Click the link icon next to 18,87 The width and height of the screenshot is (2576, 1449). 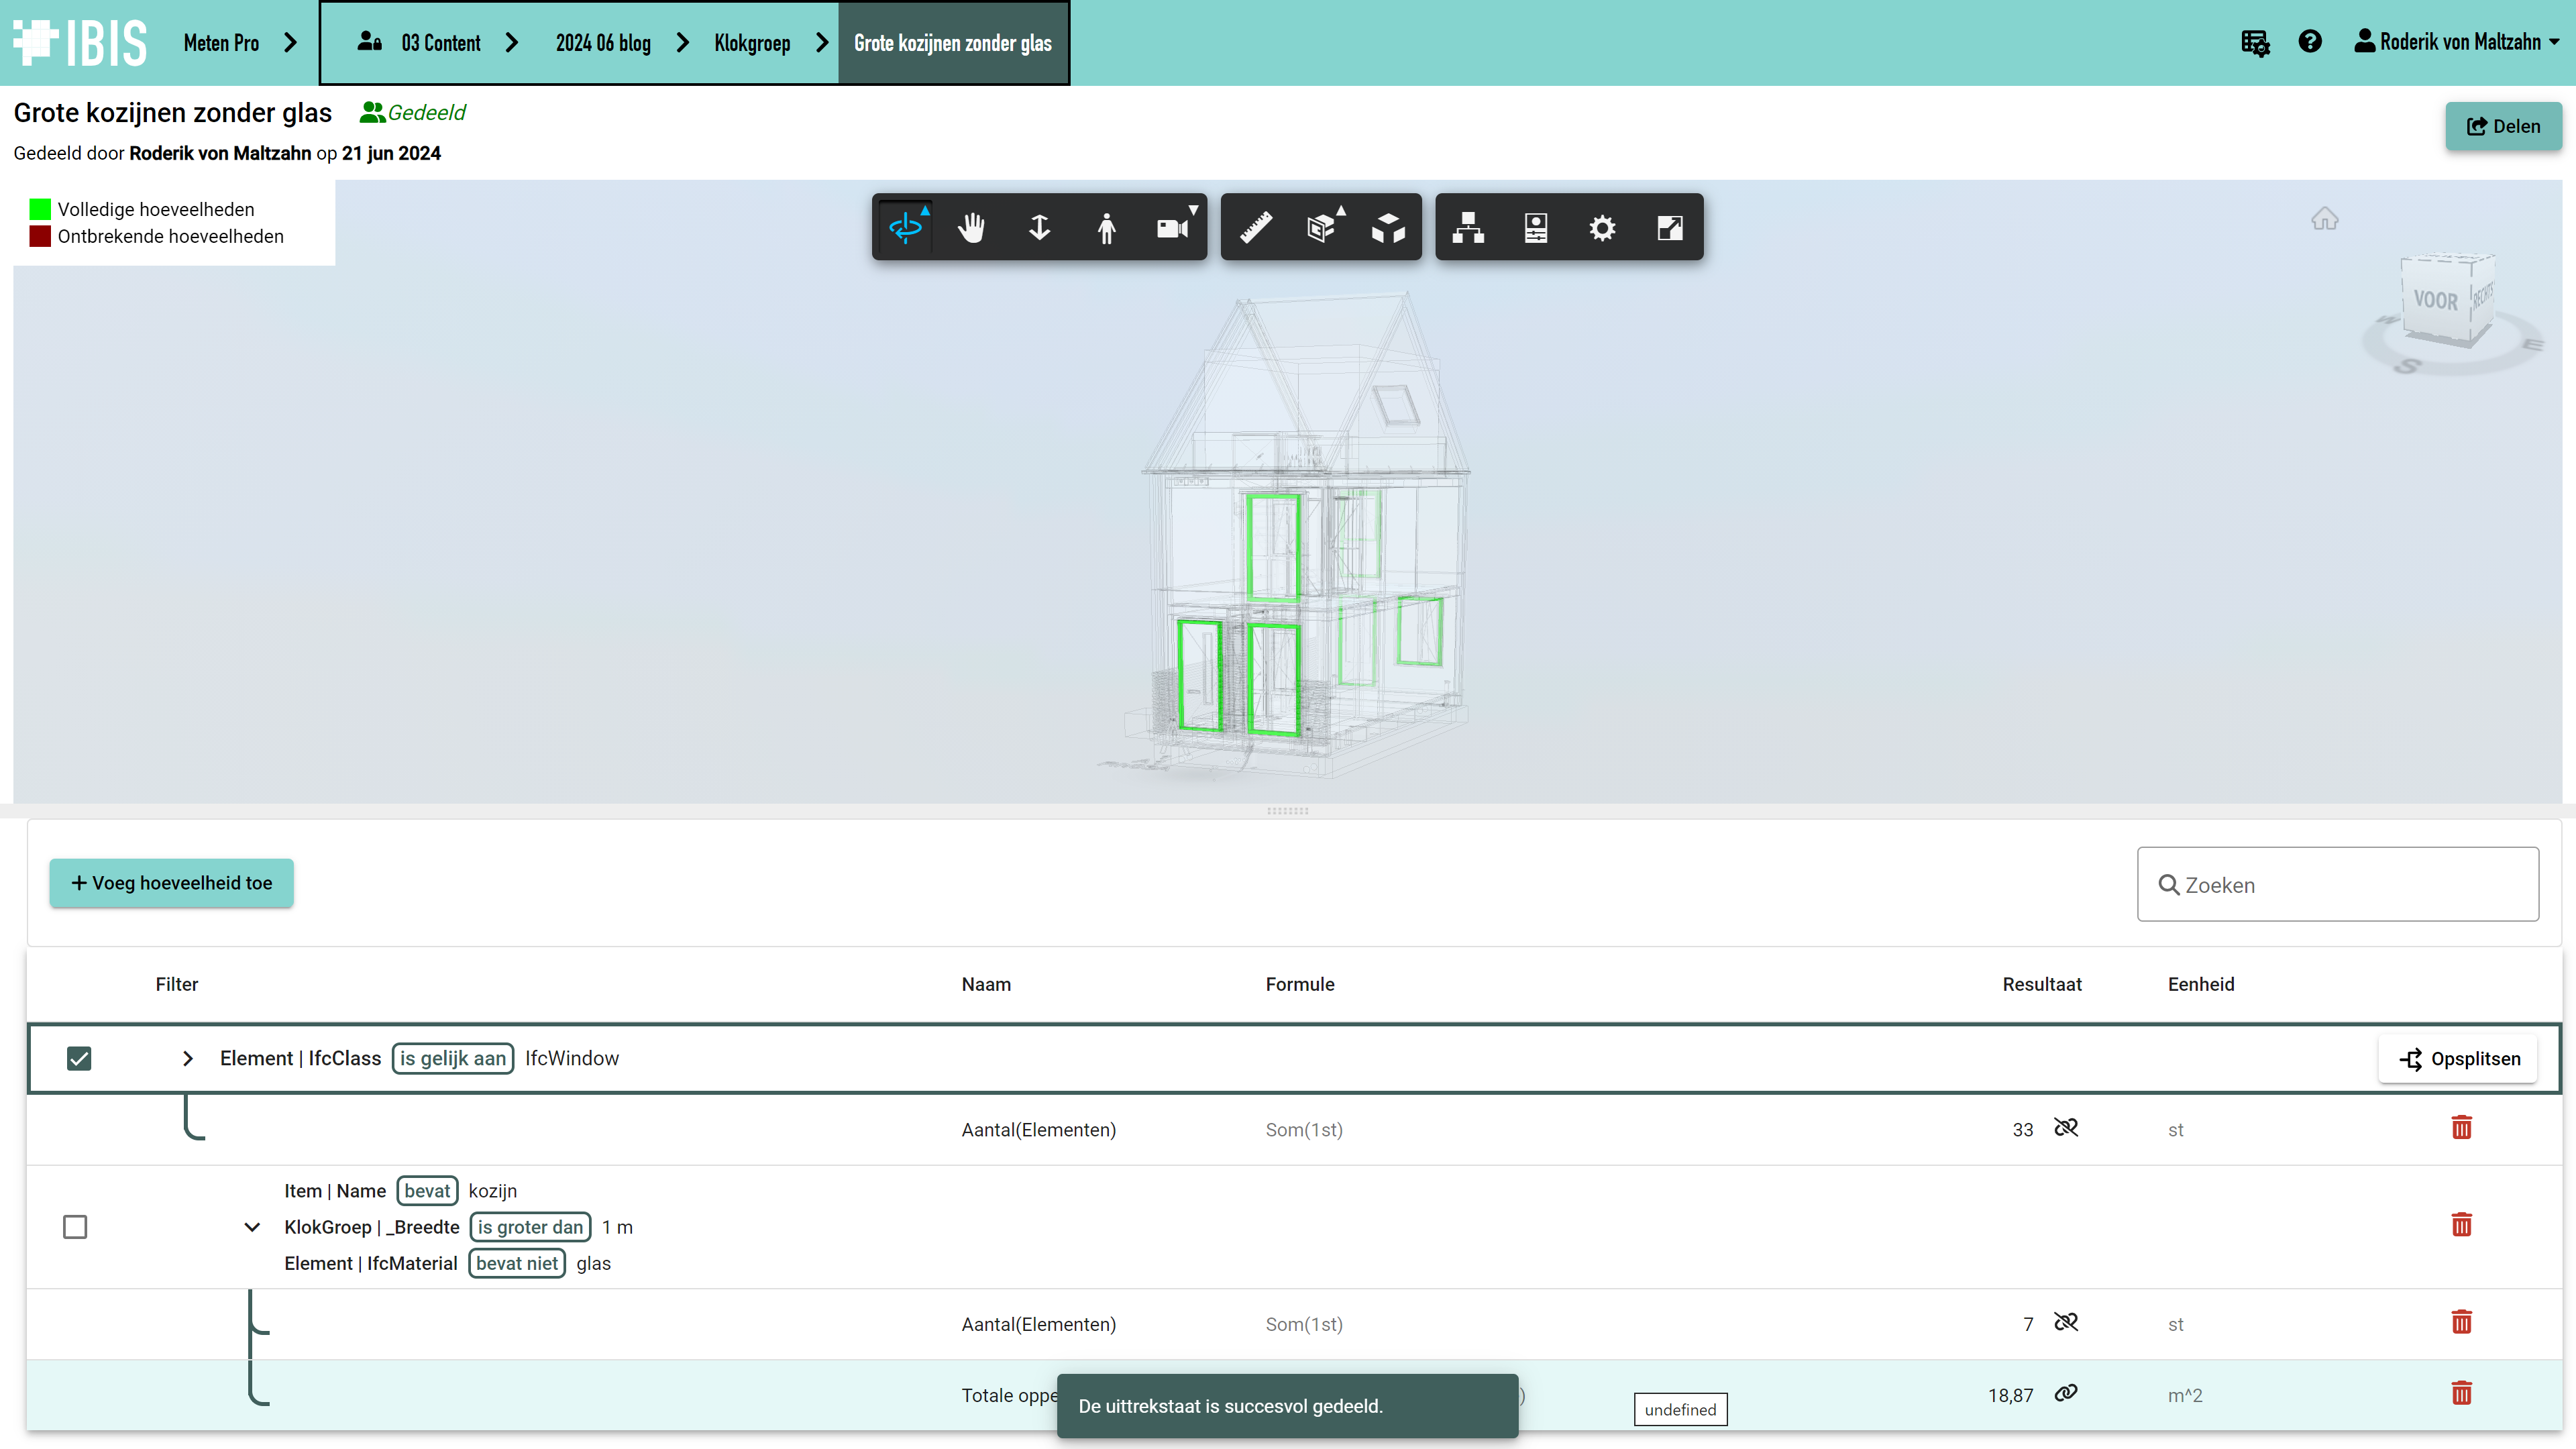coord(2066,1393)
